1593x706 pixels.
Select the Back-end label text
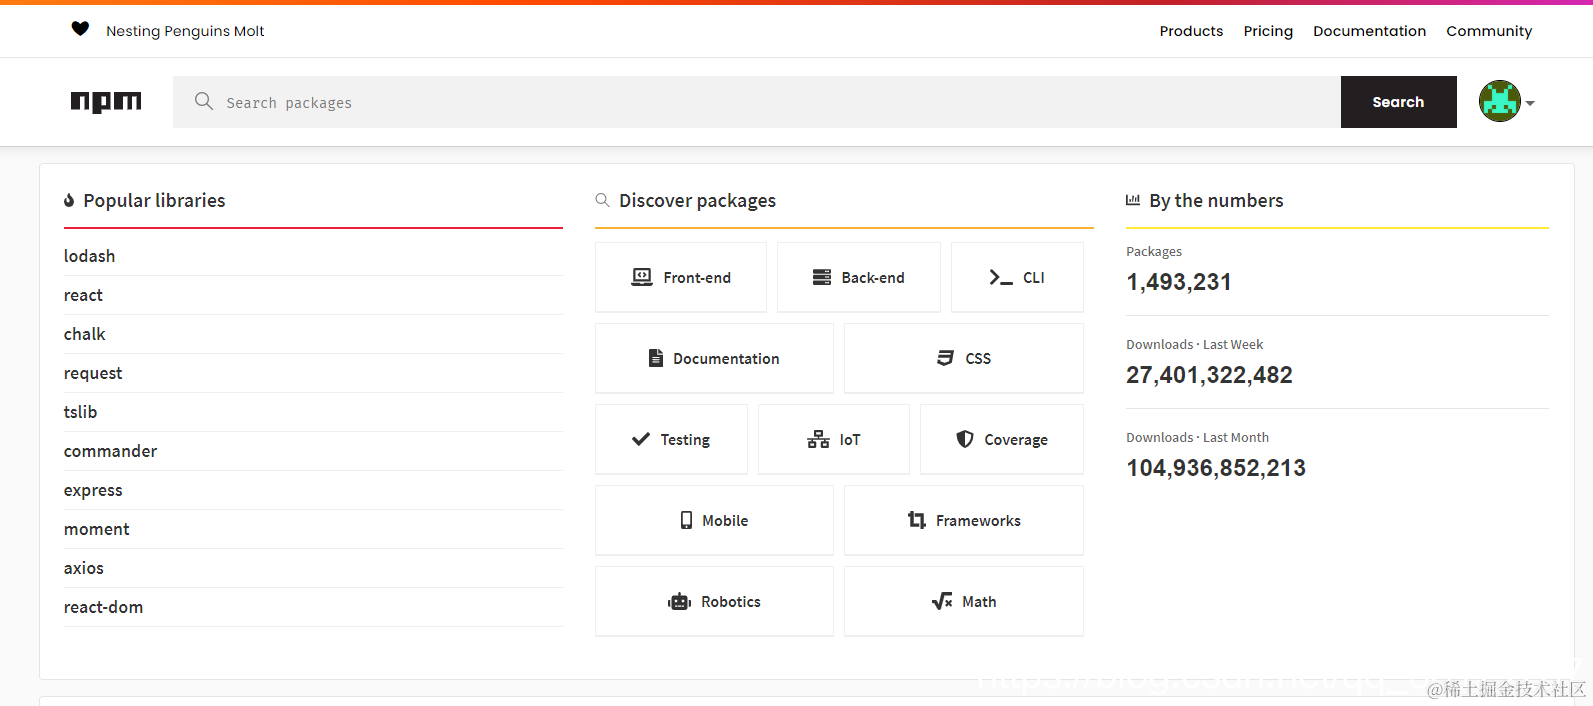tap(873, 278)
